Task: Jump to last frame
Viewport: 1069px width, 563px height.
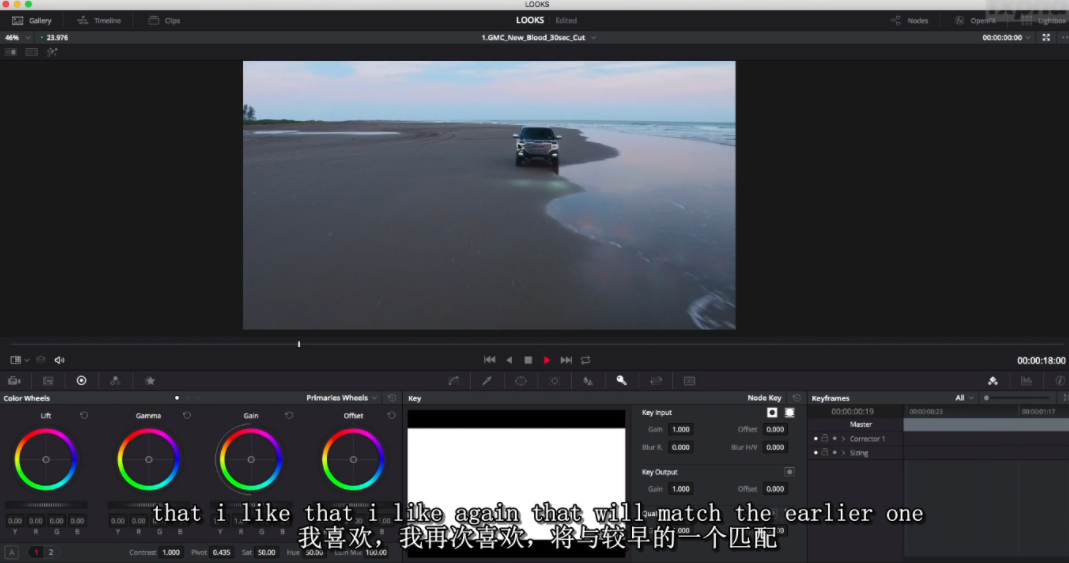Action: [566, 360]
